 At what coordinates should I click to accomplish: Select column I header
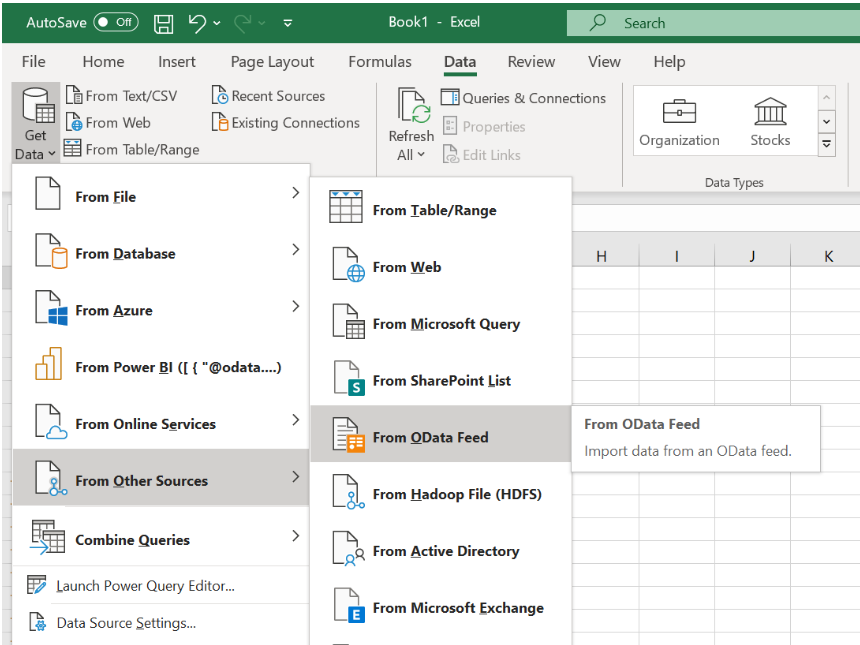click(x=677, y=256)
